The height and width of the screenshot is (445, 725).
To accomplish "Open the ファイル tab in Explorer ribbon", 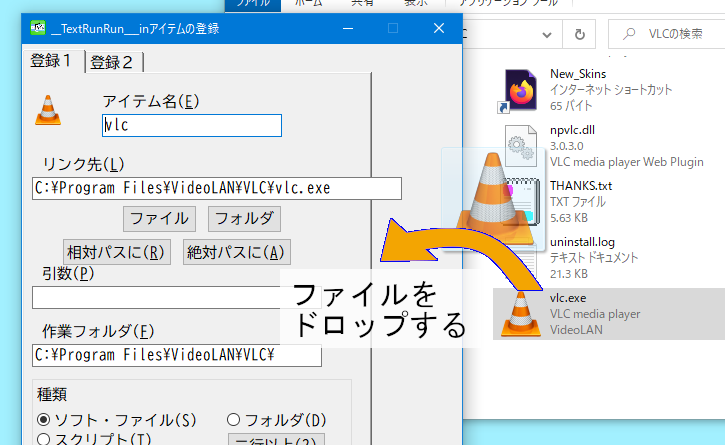I will (253, 5).
